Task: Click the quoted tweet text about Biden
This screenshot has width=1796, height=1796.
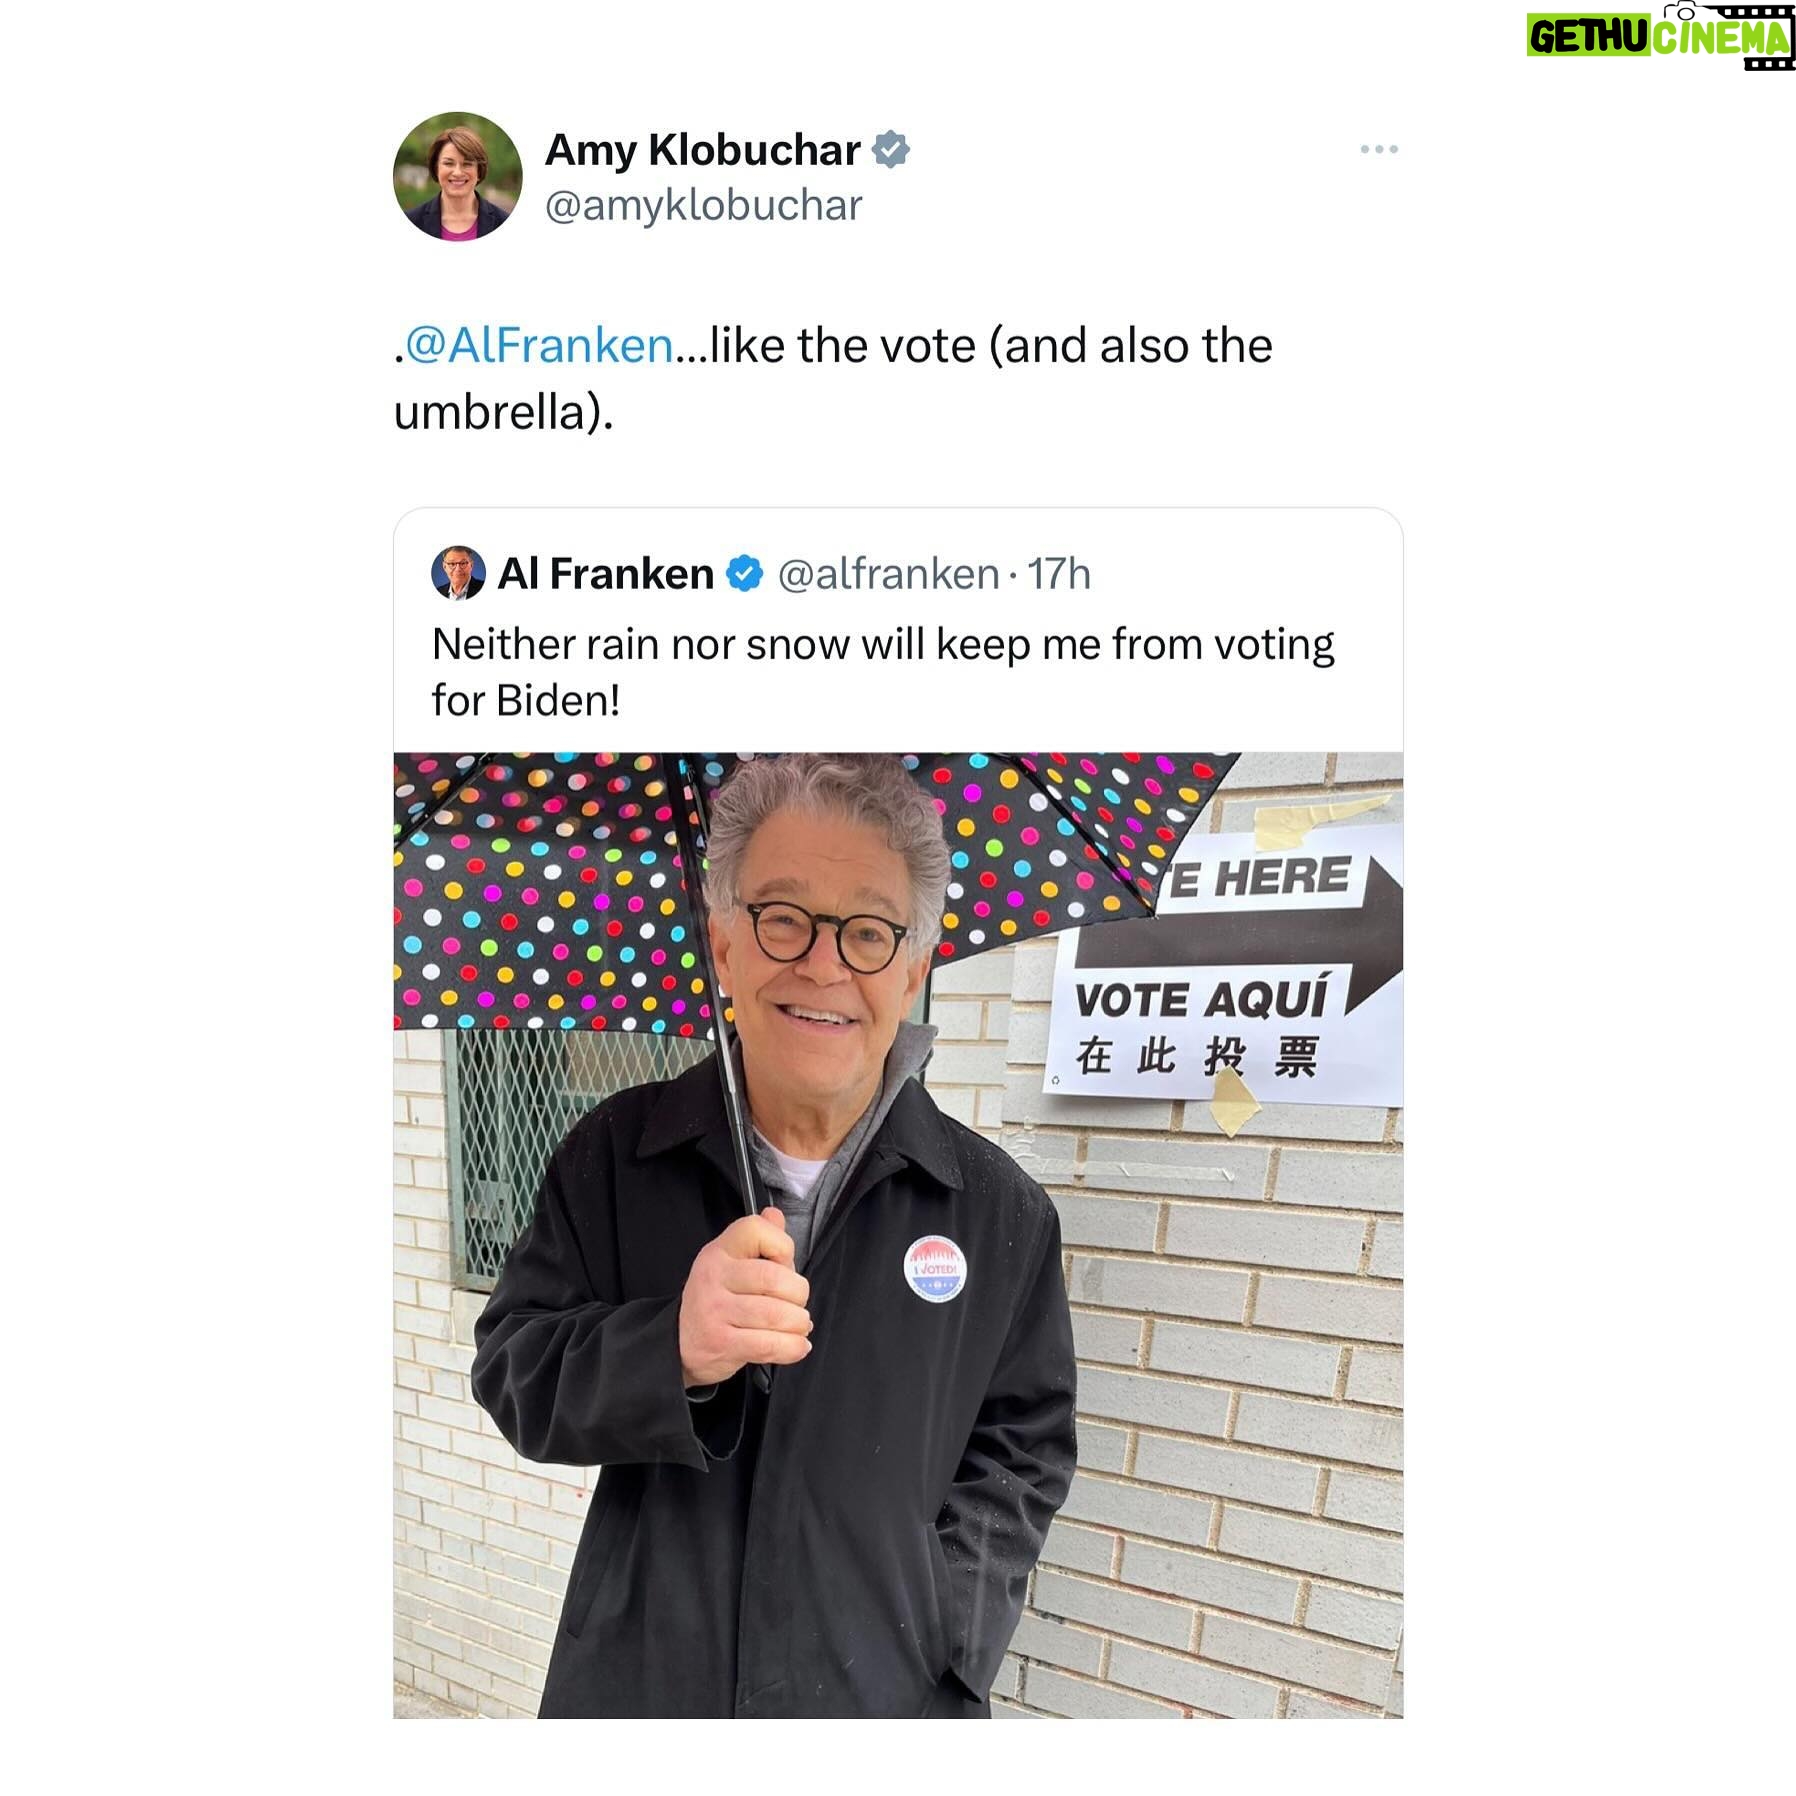Action: point(883,672)
